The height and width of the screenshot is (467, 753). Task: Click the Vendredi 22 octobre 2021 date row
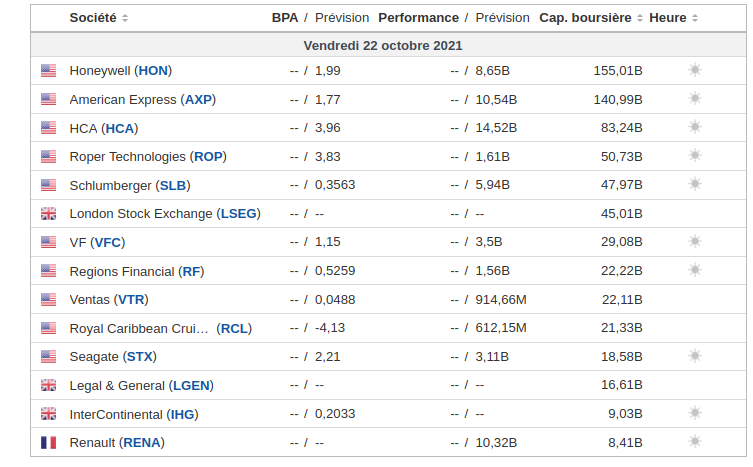[x=382, y=45]
